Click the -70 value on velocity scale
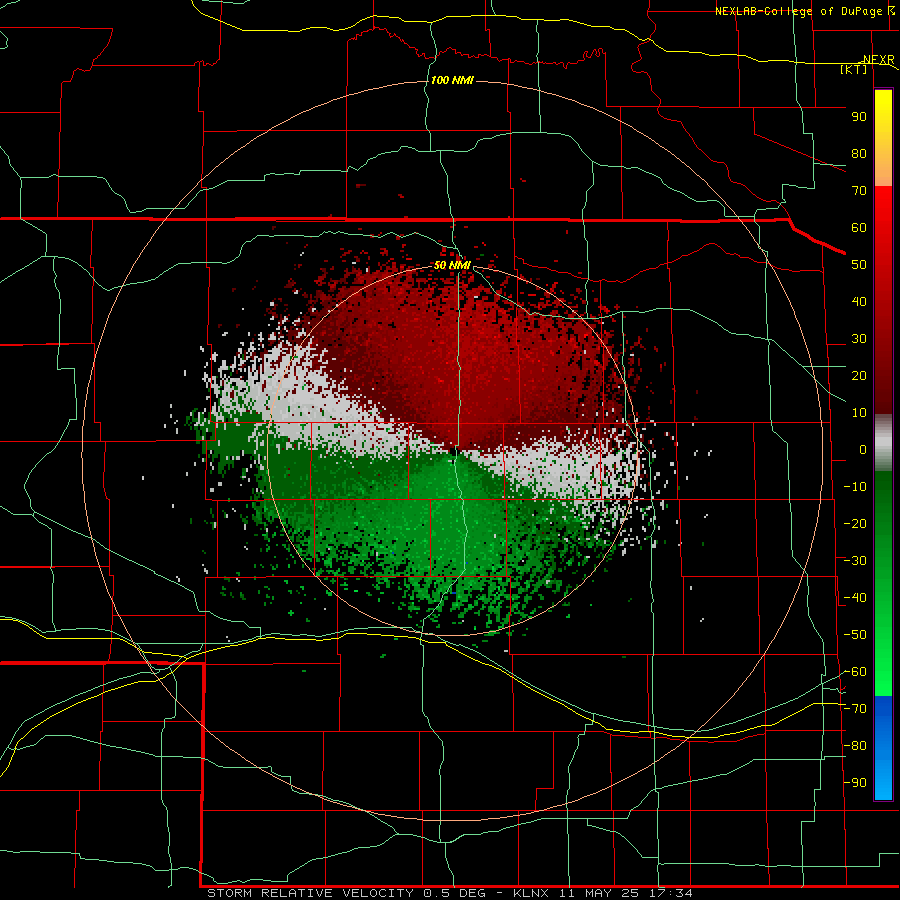Image resolution: width=900 pixels, height=900 pixels. tap(855, 709)
